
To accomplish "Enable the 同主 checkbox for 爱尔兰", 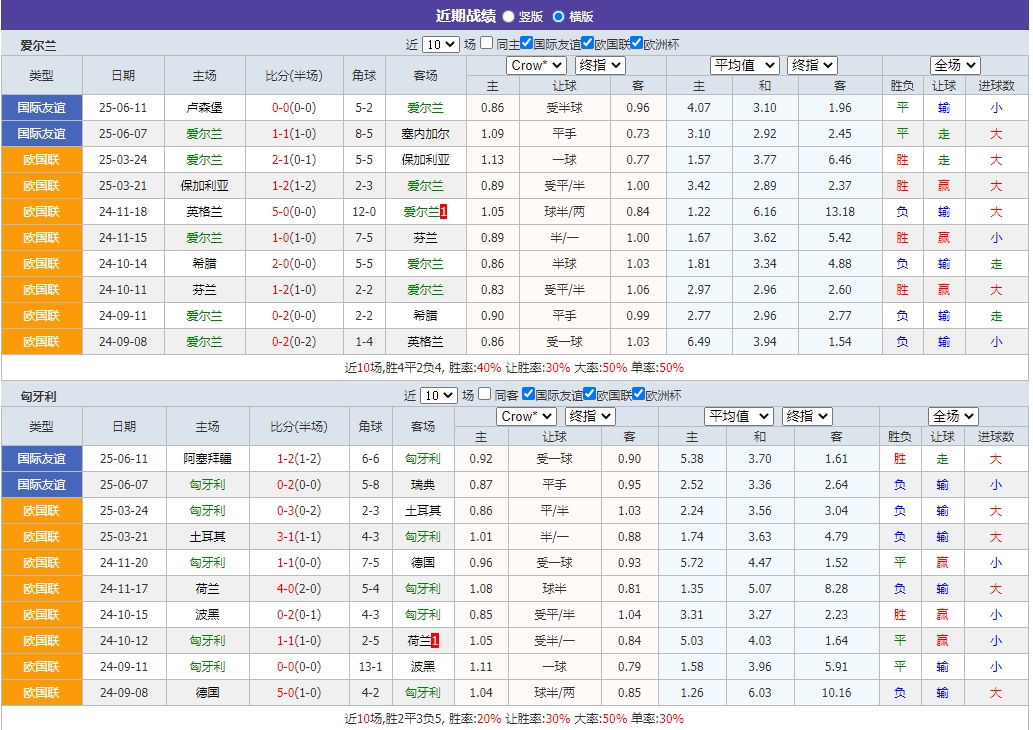I will coord(488,43).
